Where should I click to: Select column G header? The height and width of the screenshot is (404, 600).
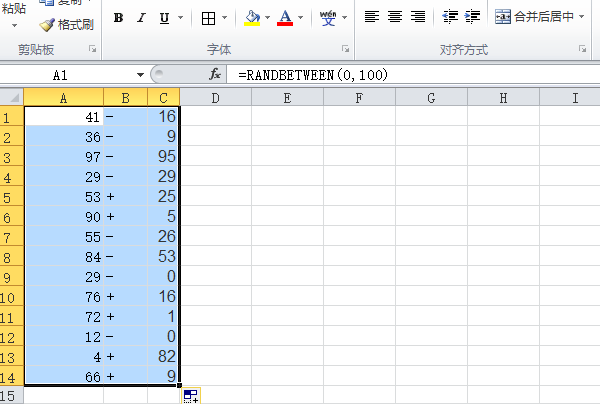(x=431, y=98)
